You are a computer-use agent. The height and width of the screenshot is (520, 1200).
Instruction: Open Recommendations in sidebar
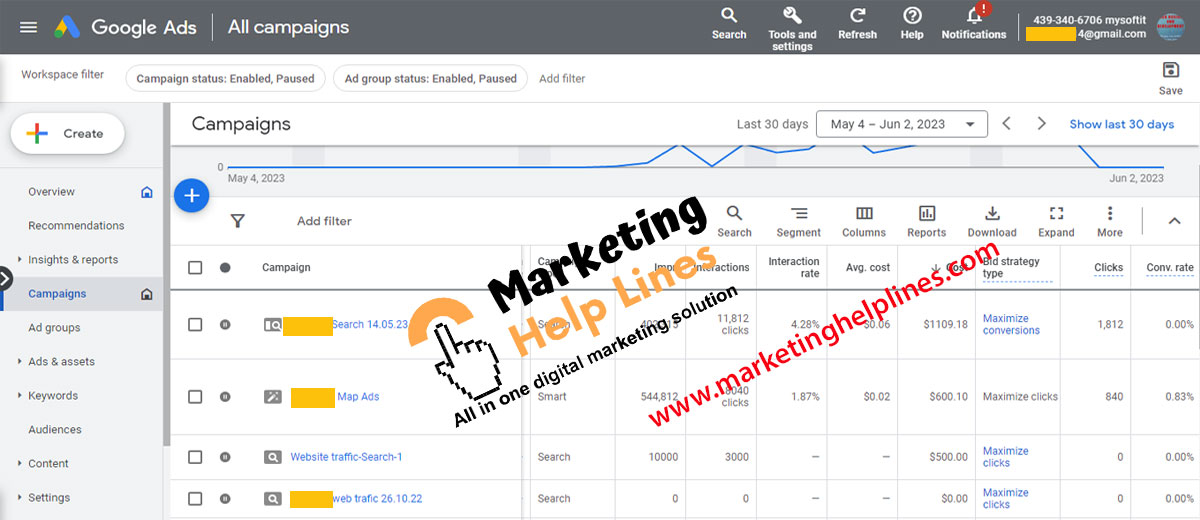tap(77, 226)
